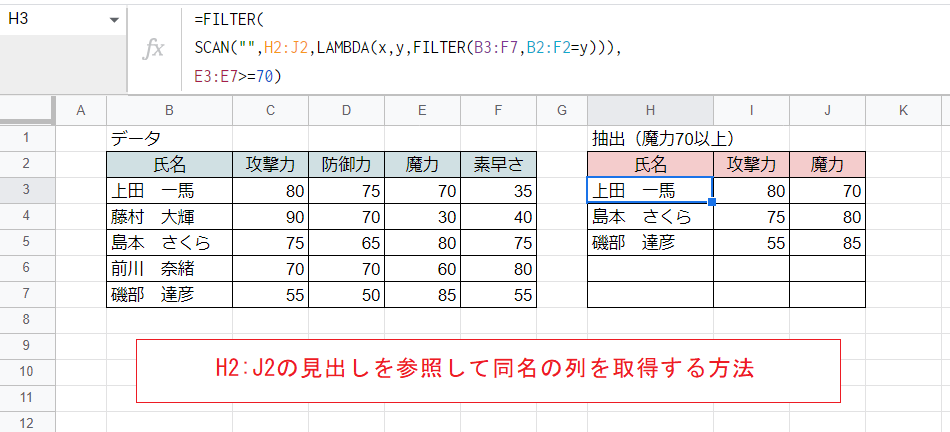Click cell E6 with value 60
Image resolution: width=950 pixels, height=432 pixels.
[x=422, y=268]
